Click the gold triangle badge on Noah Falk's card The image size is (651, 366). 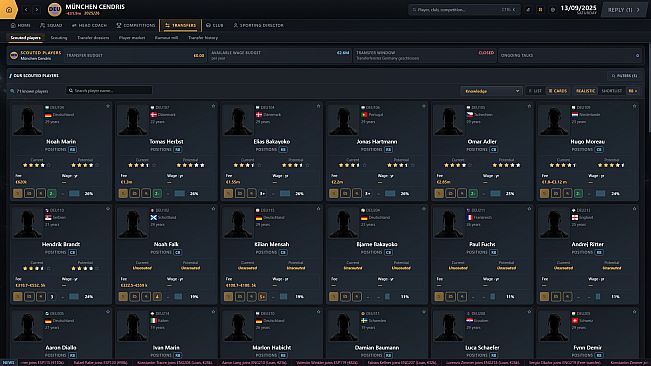coord(157,296)
